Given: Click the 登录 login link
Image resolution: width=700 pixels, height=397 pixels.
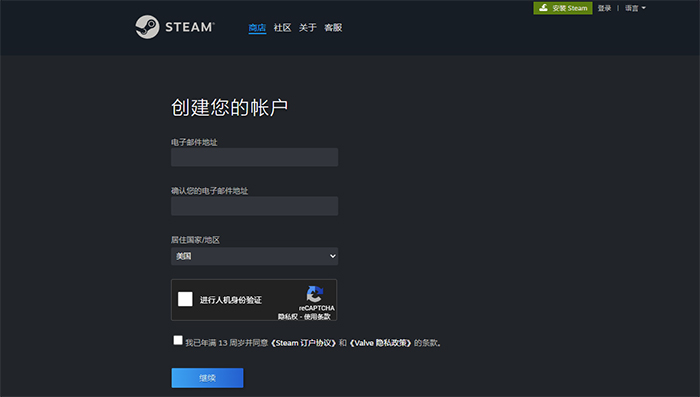Looking at the screenshot, I should click(x=604, y=8).
